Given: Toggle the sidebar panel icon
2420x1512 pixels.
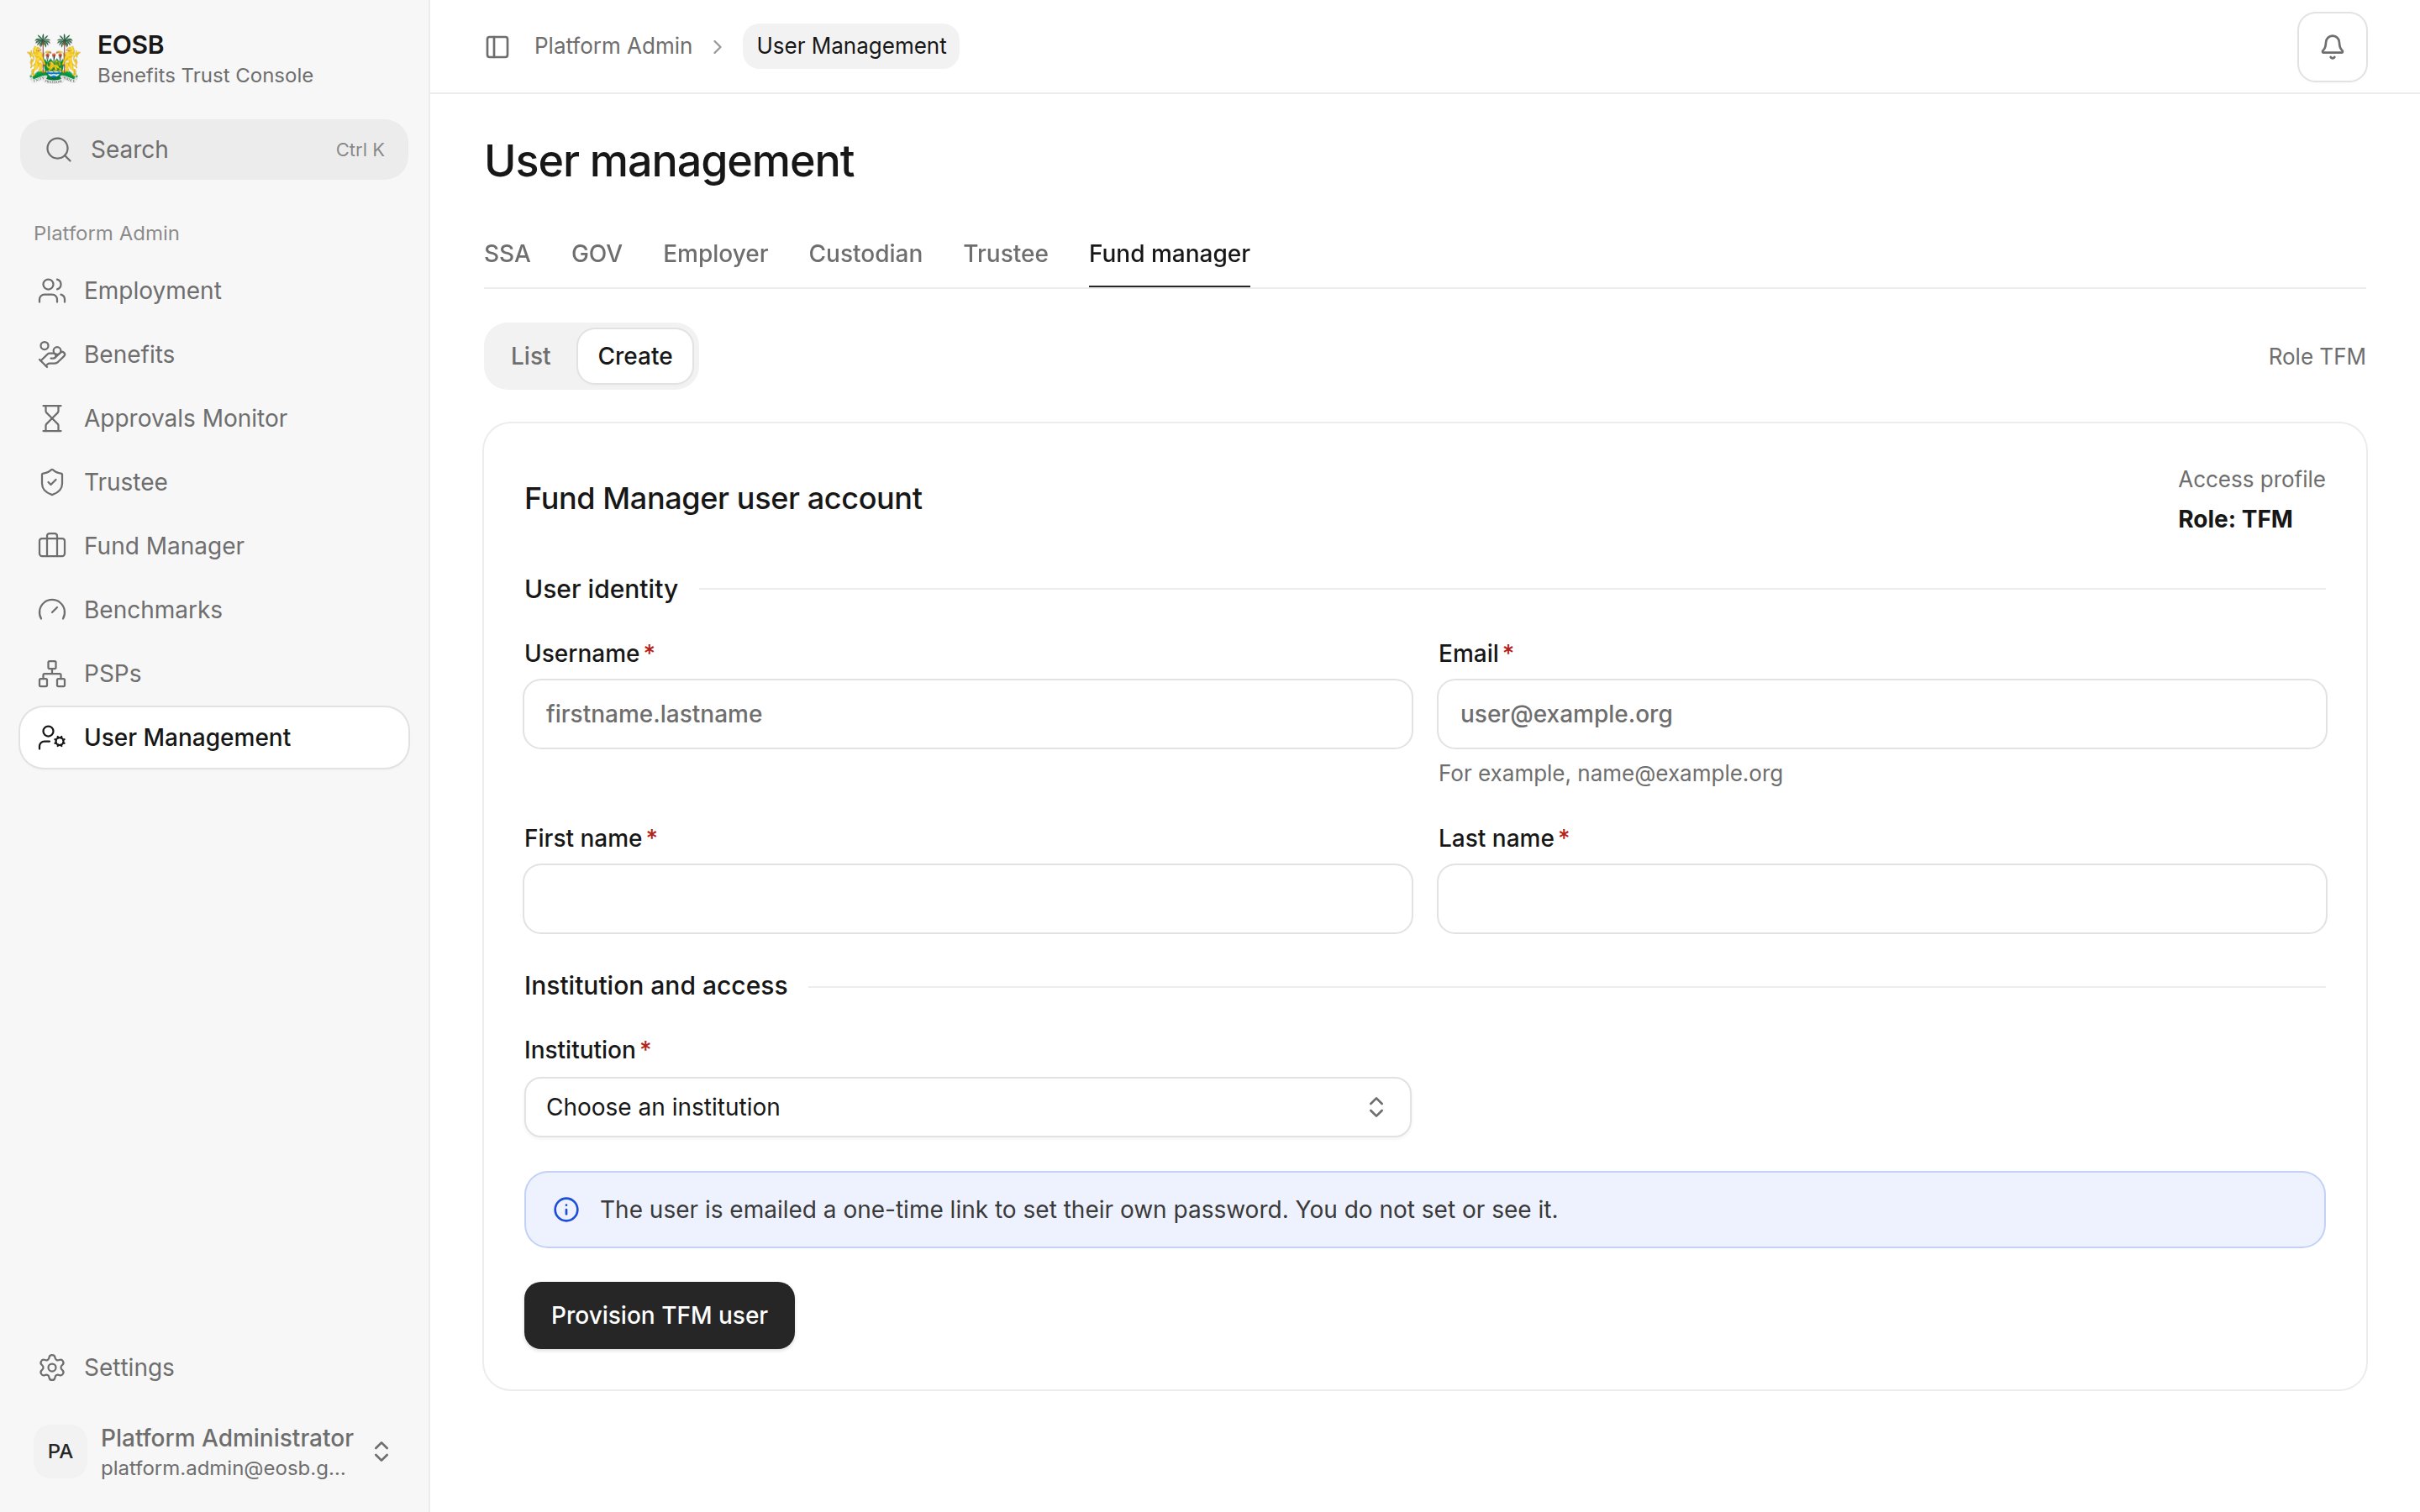Looking at the screenshot, I should [497, 47].
